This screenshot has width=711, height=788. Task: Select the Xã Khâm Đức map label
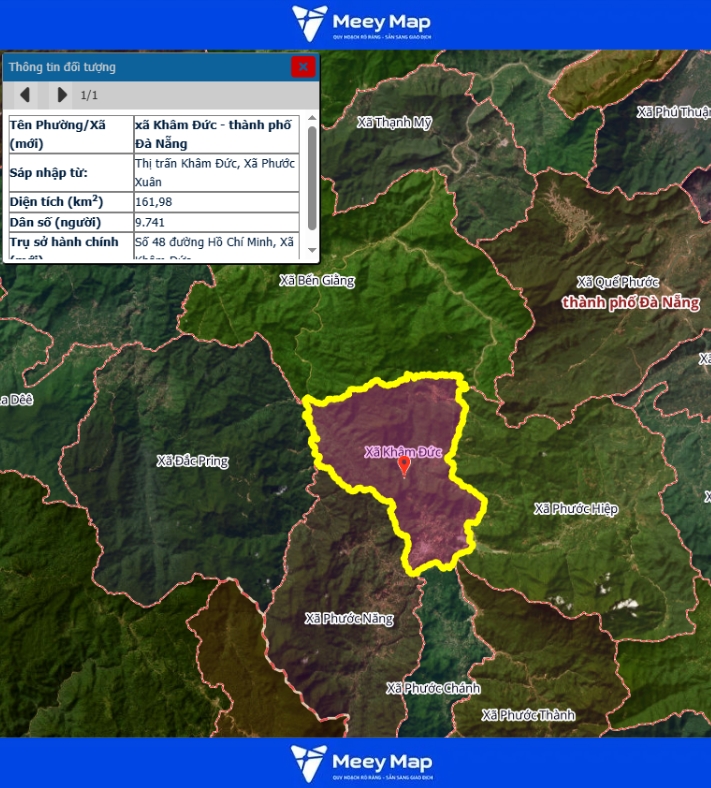coord(403,452)
